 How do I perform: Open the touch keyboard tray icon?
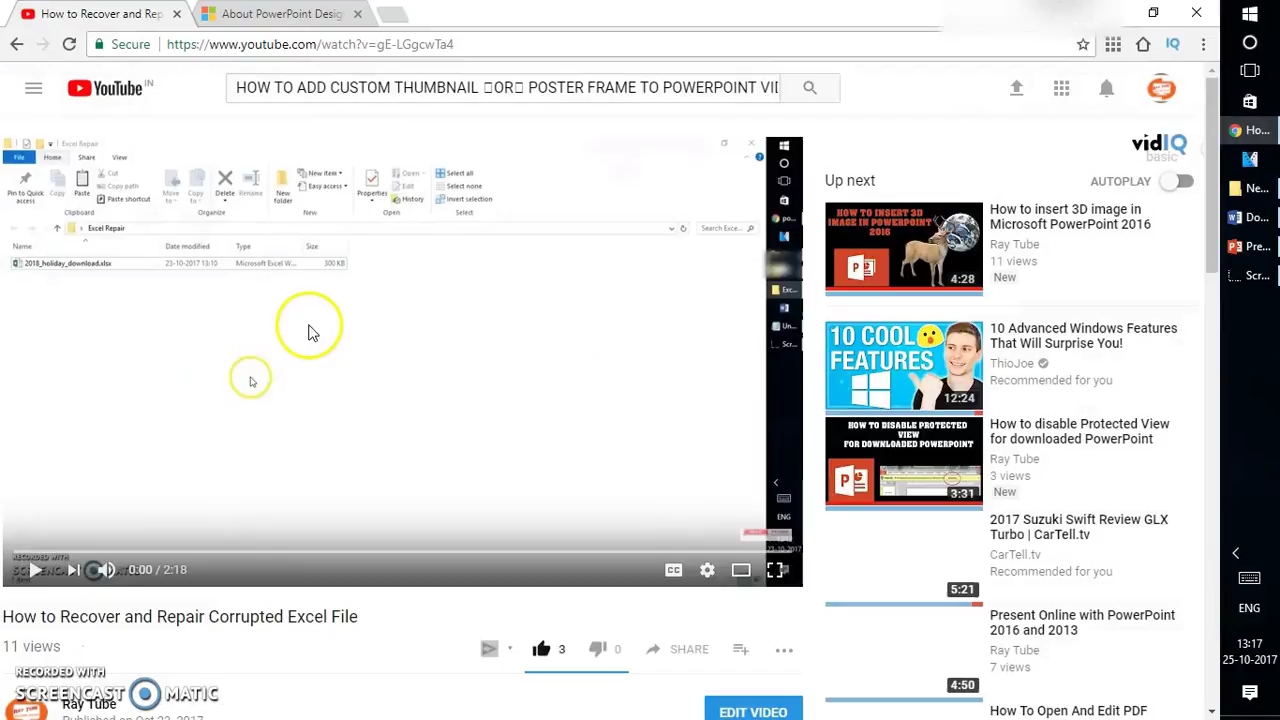[1249, 579]
